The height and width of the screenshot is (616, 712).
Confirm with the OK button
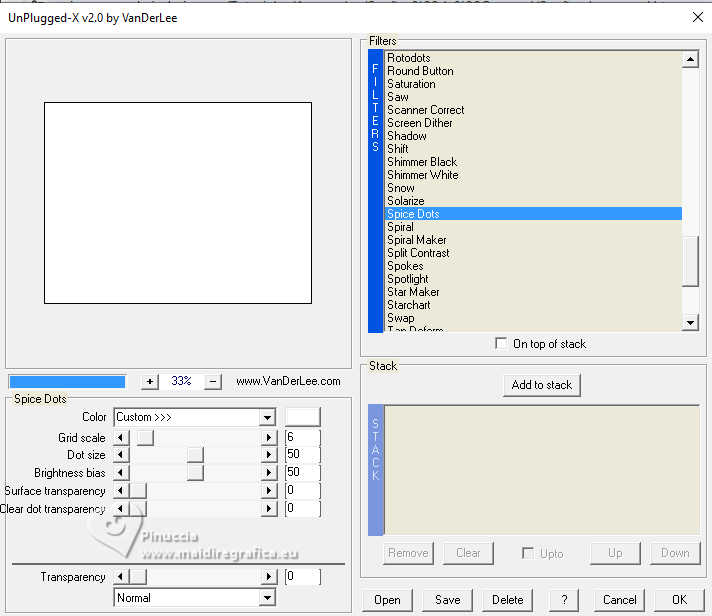point(679,600)
